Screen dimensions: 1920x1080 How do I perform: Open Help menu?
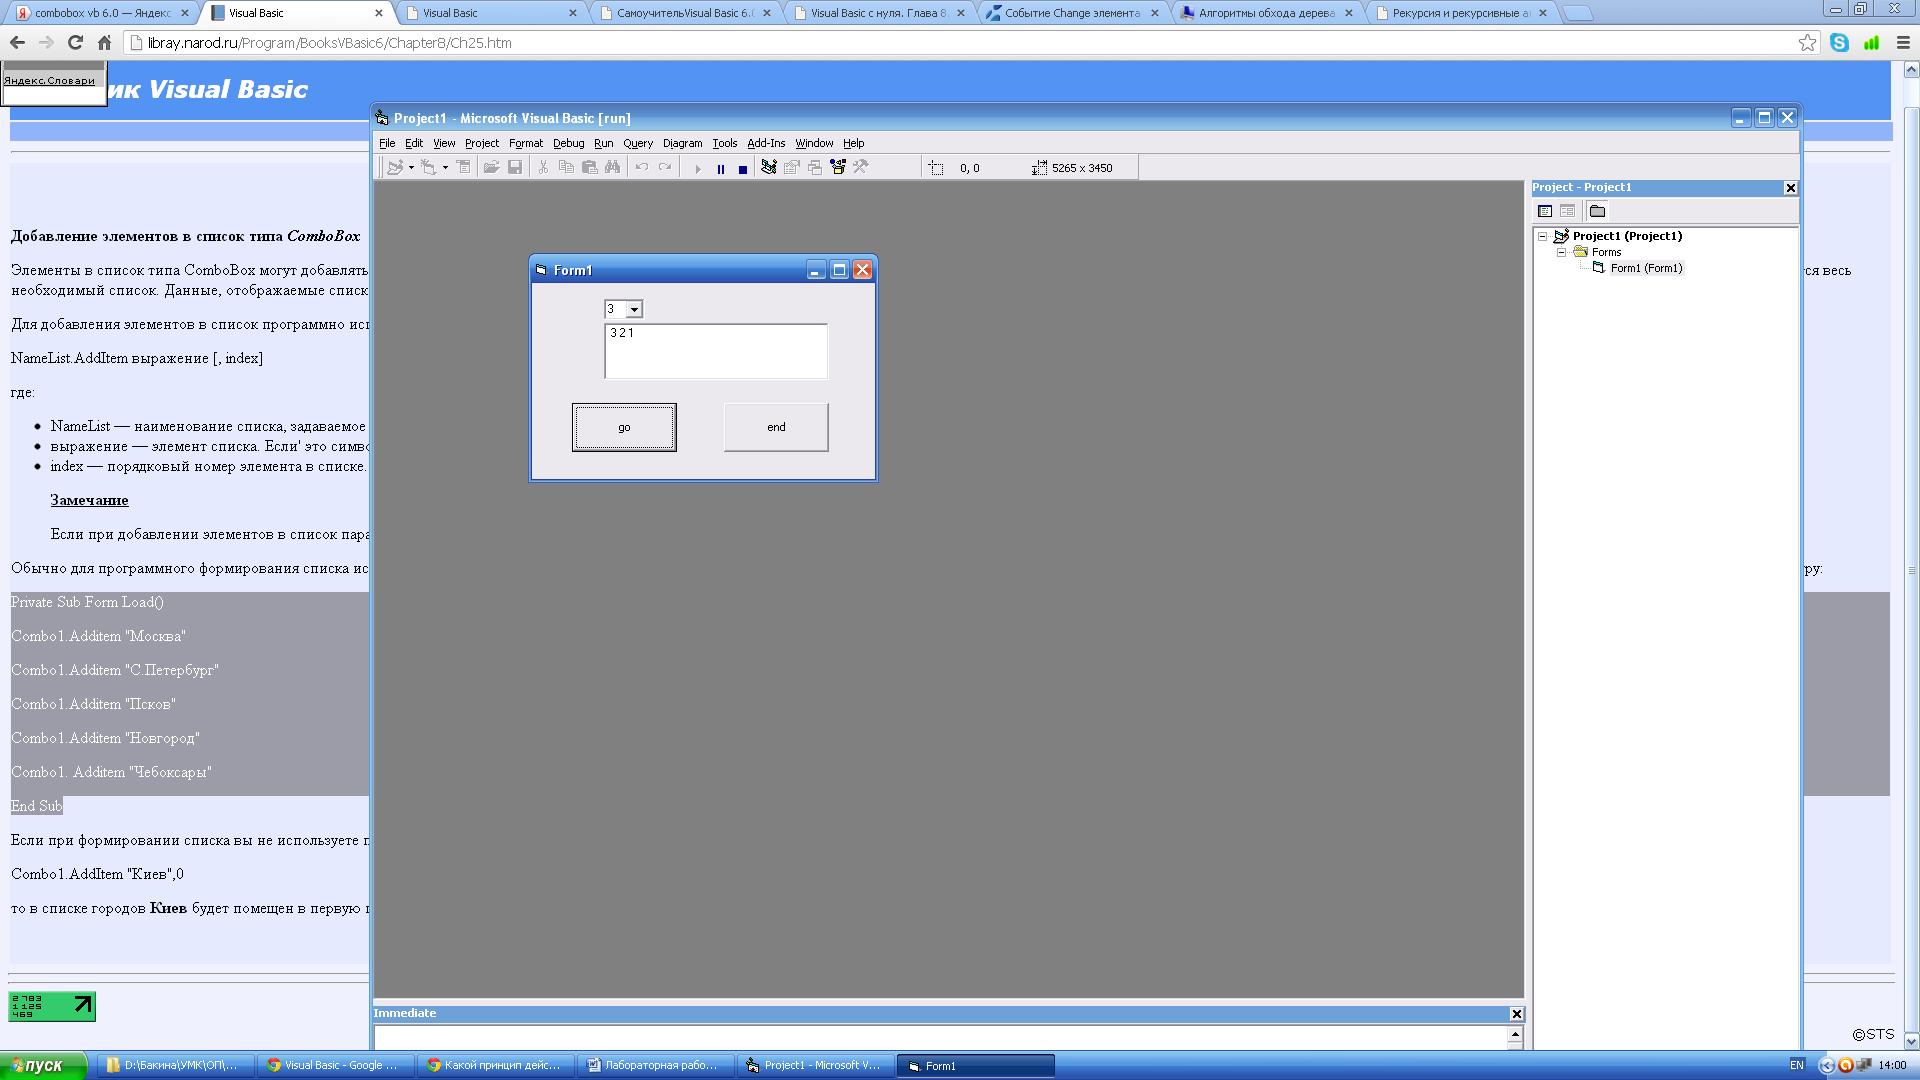click(854, 143)
